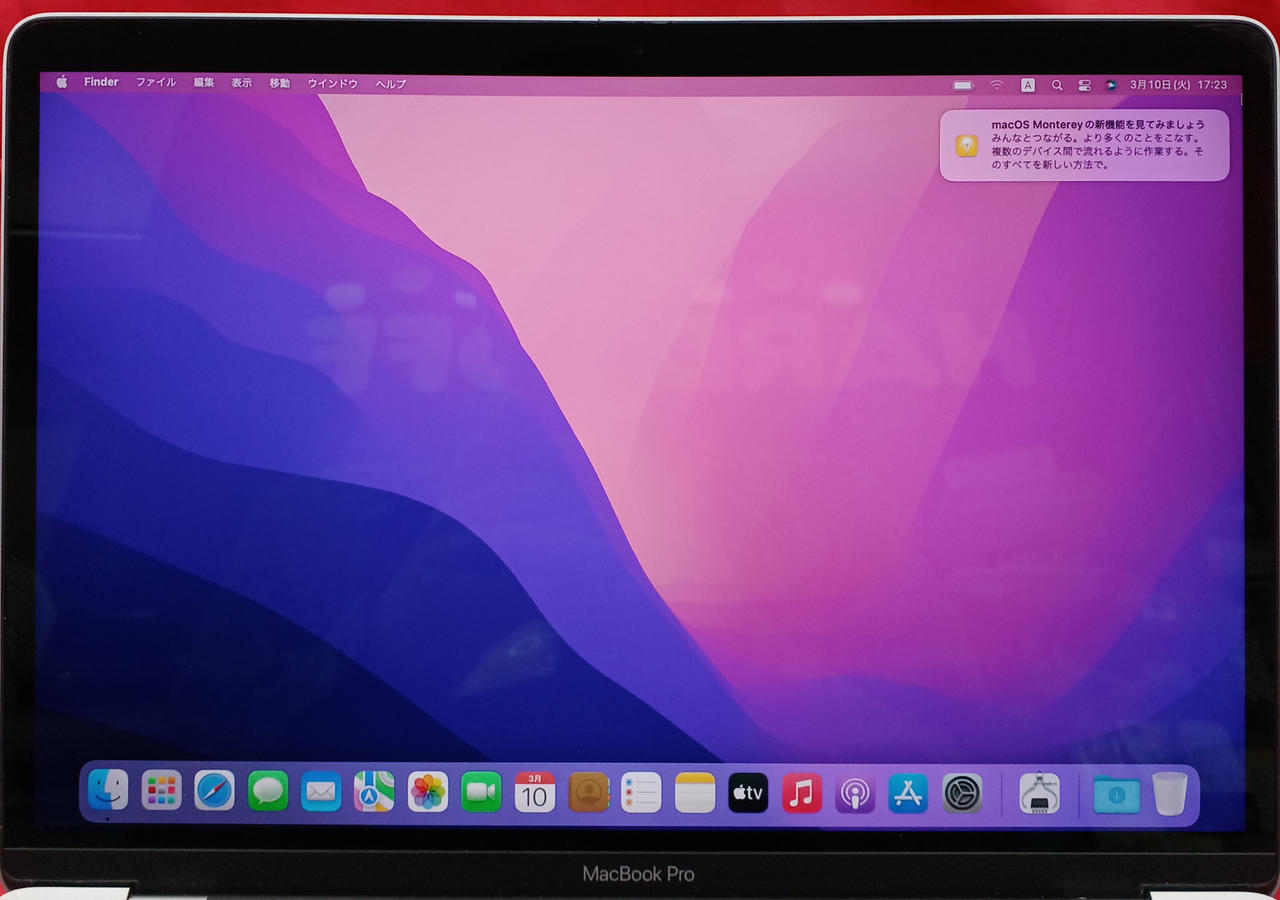This screenshot has height=900, width=1280.
Task: Click the date and time 3月10日(火) 17:23
Action: coord(1178,85)
